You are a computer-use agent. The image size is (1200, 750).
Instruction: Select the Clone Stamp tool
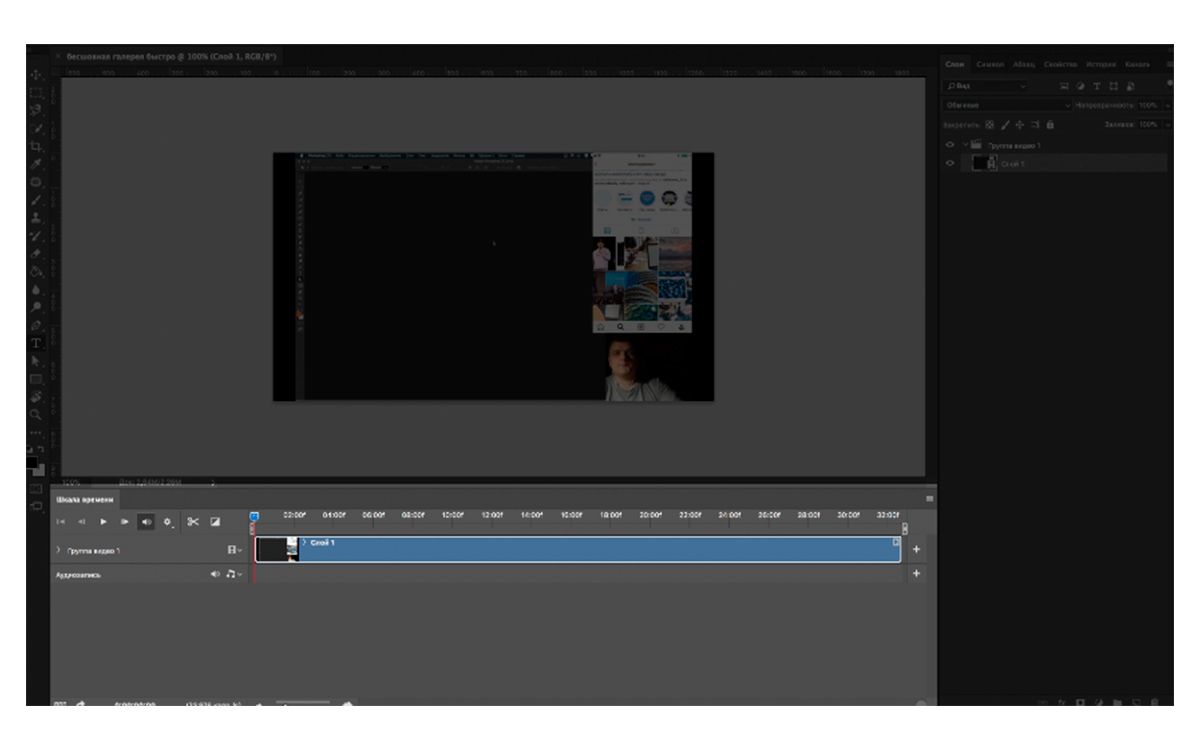click(x=37, y=218)
